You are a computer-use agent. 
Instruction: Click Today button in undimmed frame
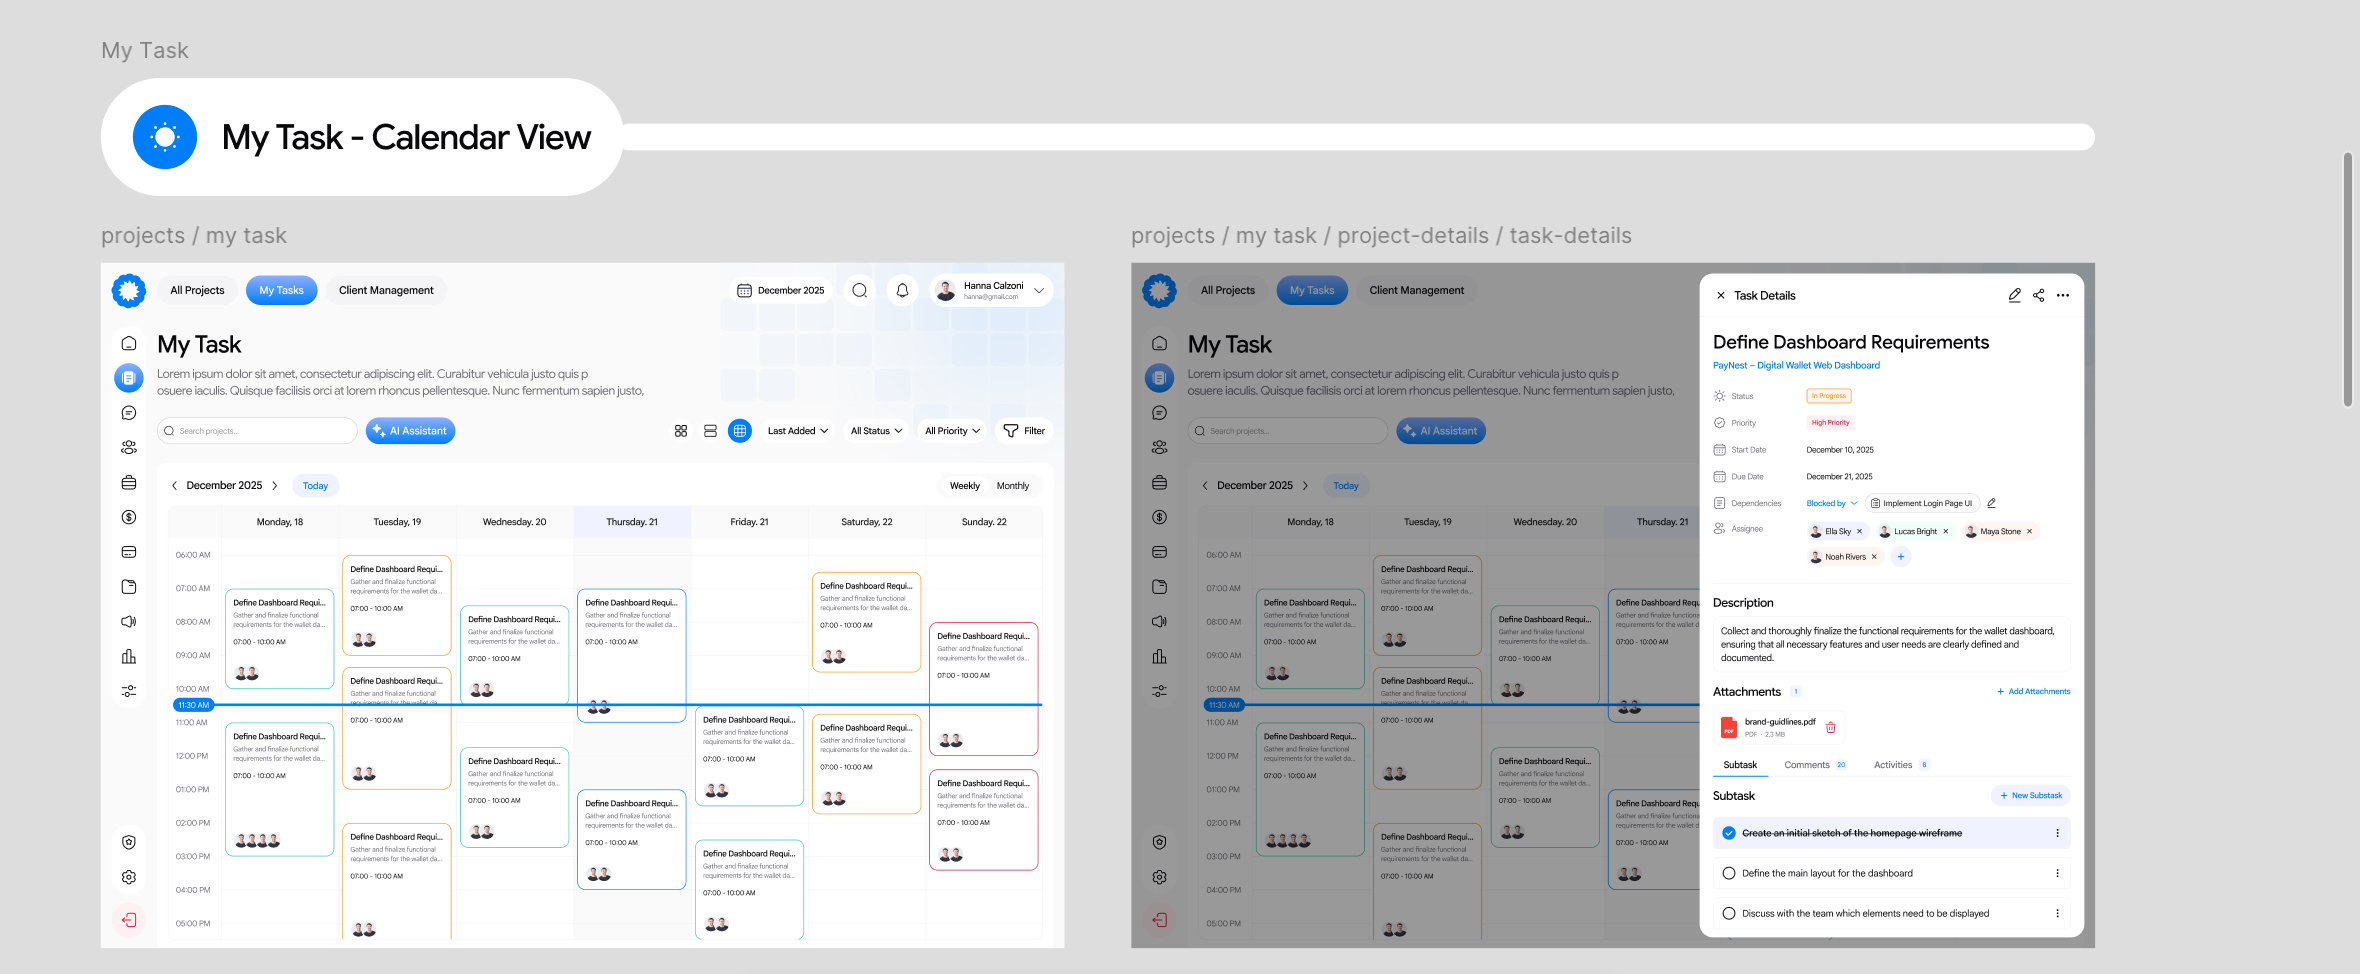tap(315, 486)
